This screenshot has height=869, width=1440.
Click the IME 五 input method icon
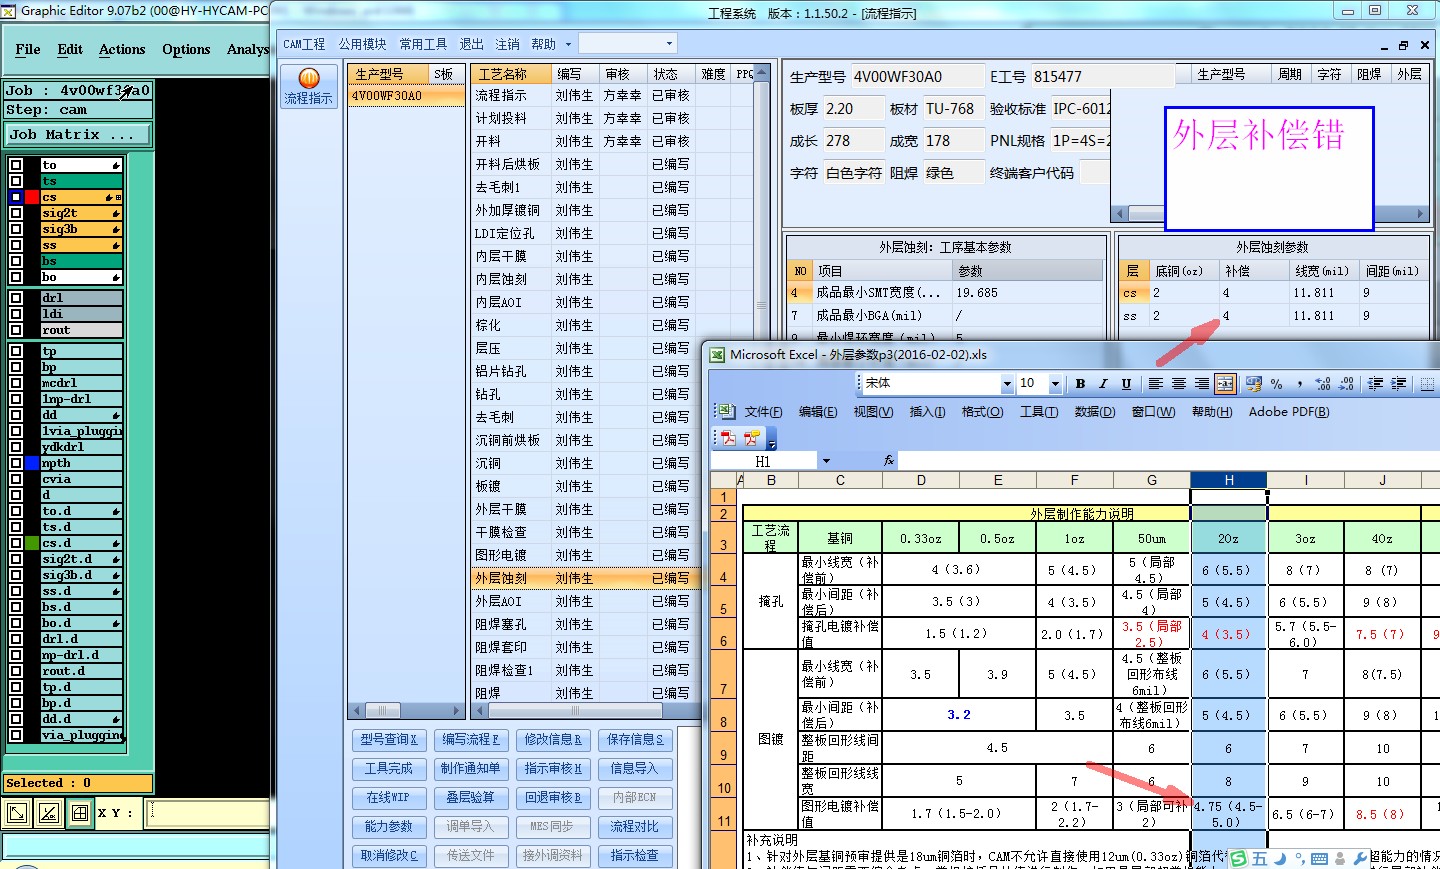tap(1259, 859)
